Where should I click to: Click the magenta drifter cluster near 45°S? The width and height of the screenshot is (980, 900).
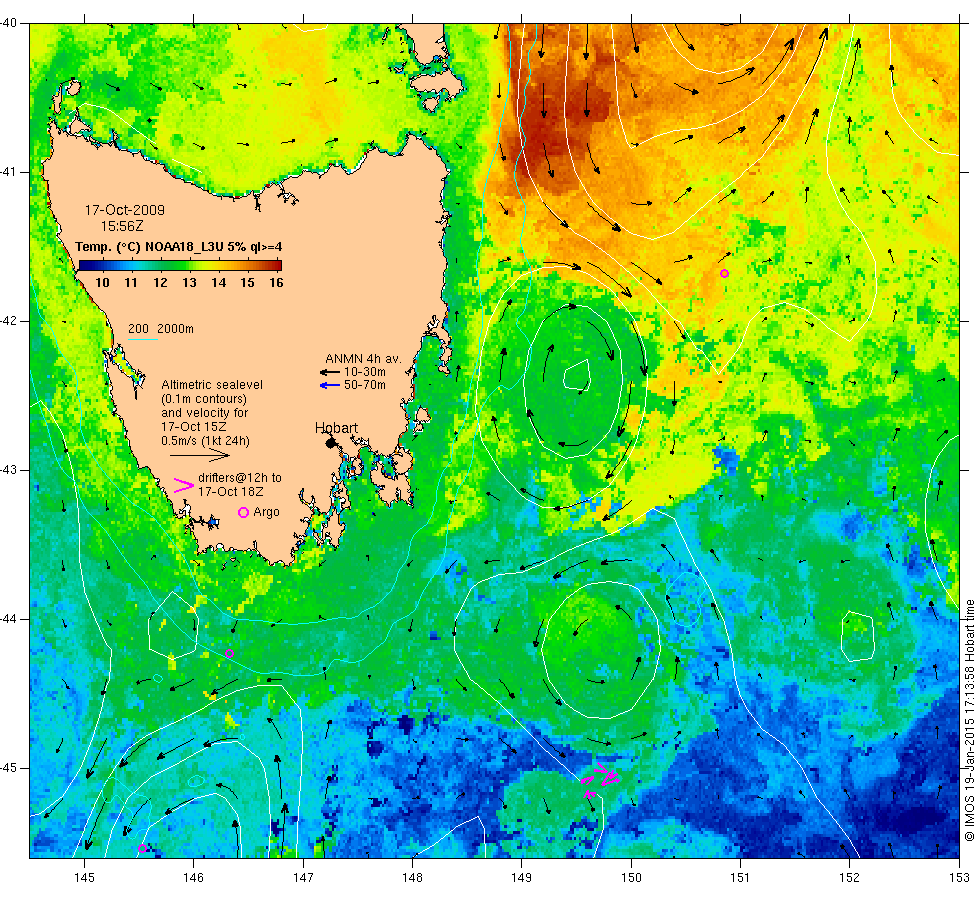point(599,779)
